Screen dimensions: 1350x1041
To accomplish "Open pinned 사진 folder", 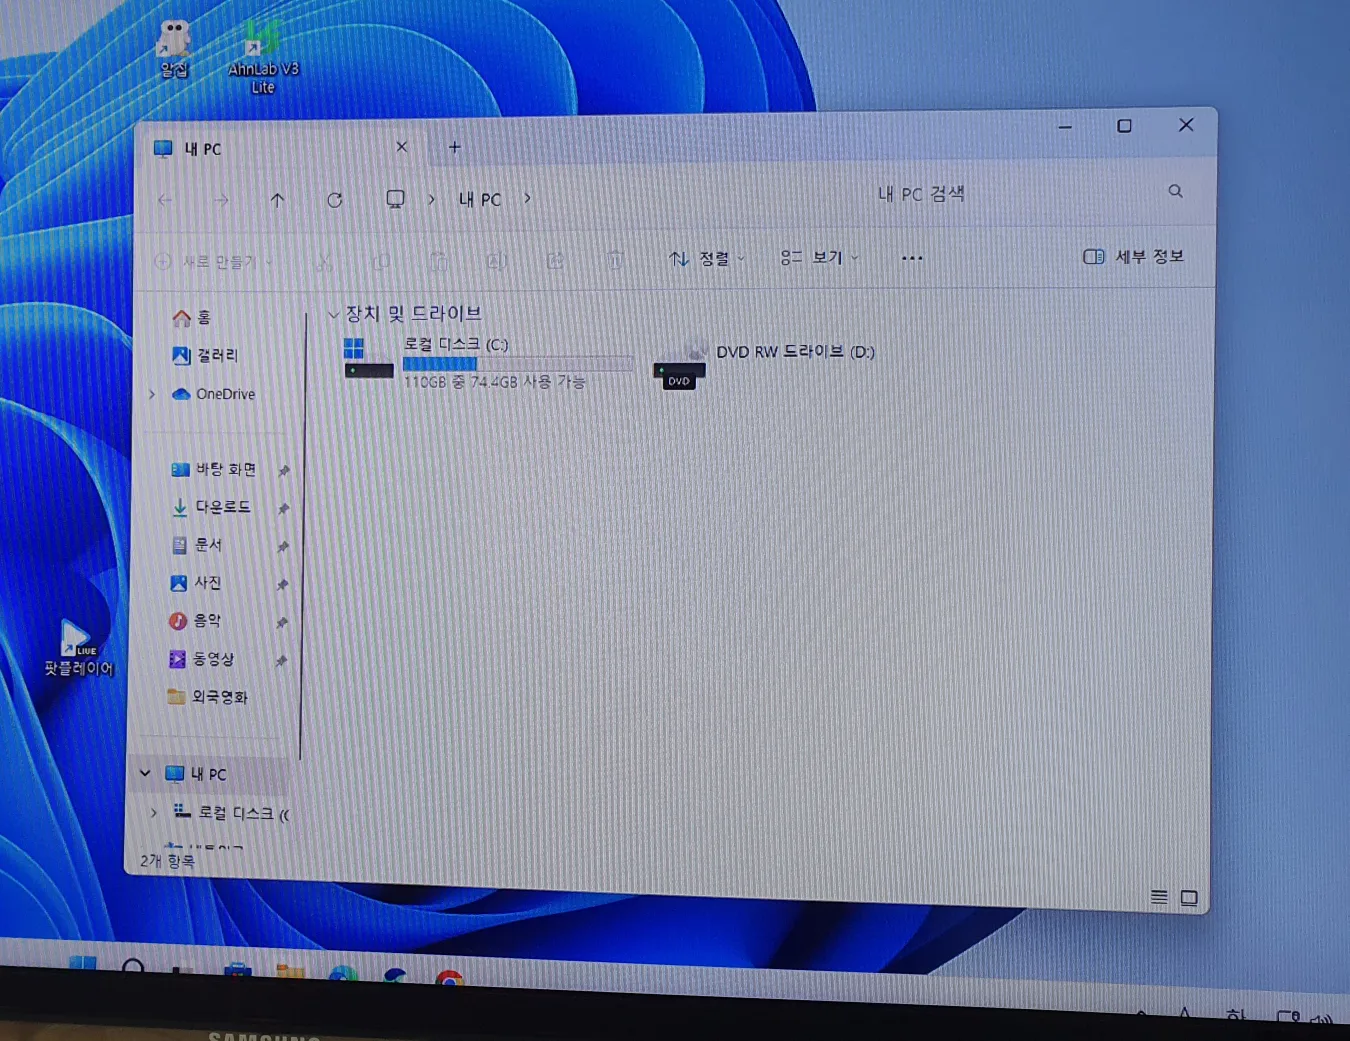I will [196, 583].
